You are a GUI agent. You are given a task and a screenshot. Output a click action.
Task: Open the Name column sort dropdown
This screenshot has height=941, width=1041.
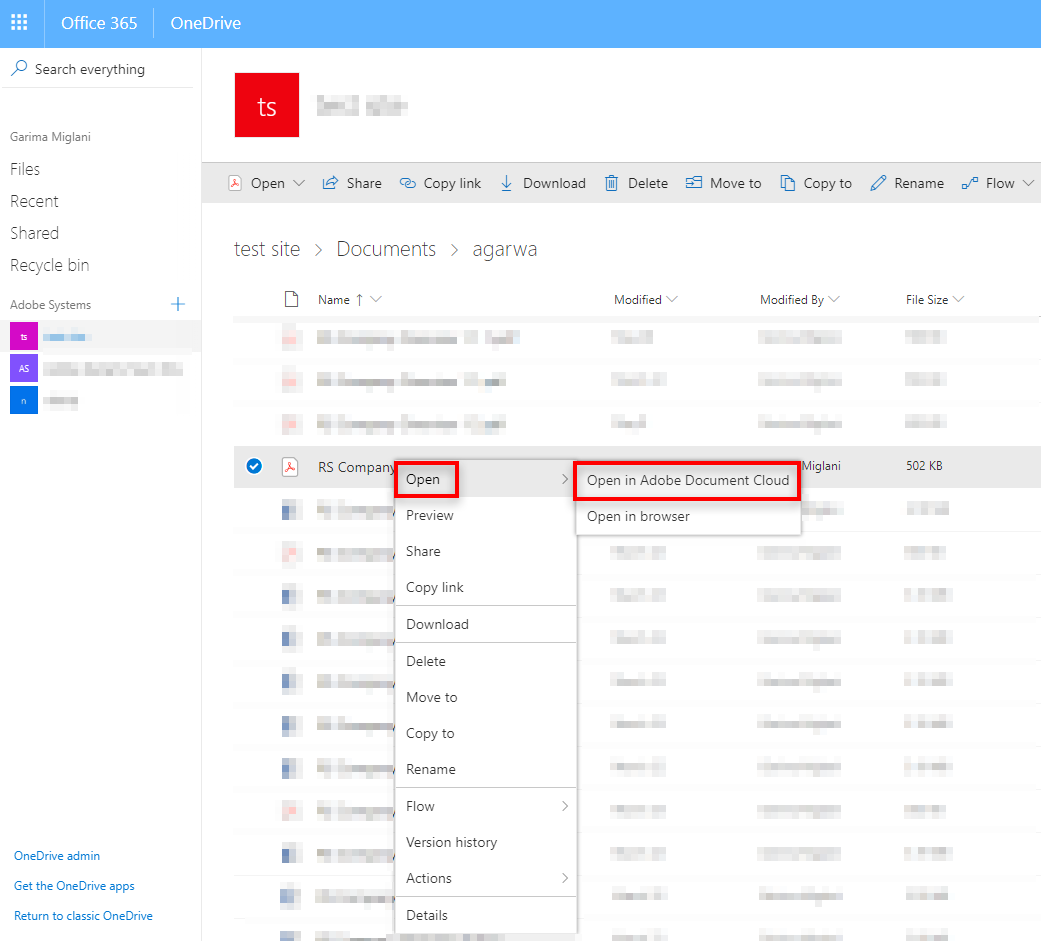(x=376, y=299)
